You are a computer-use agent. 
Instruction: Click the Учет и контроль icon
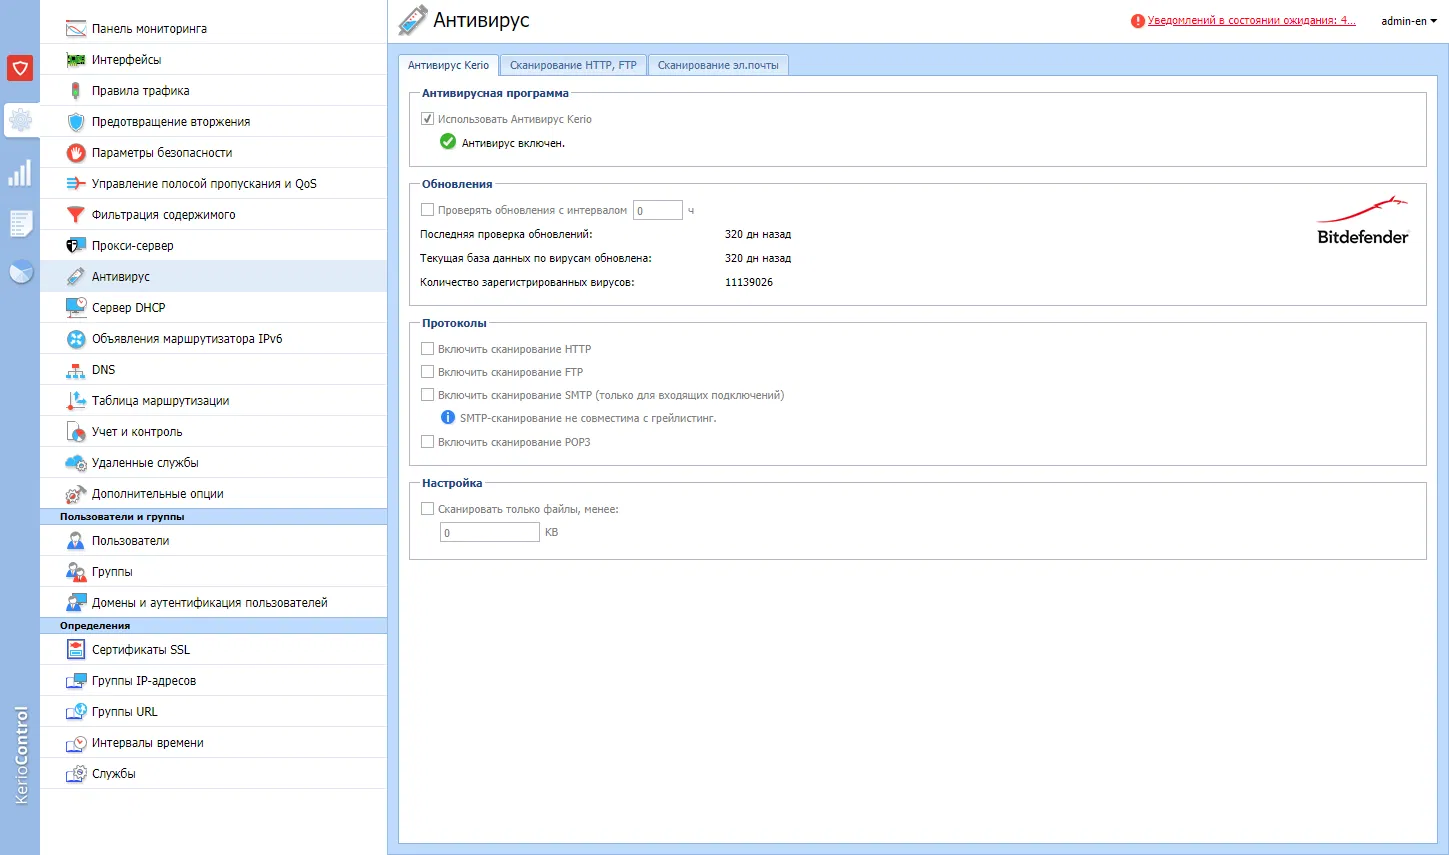coord(76,432)
